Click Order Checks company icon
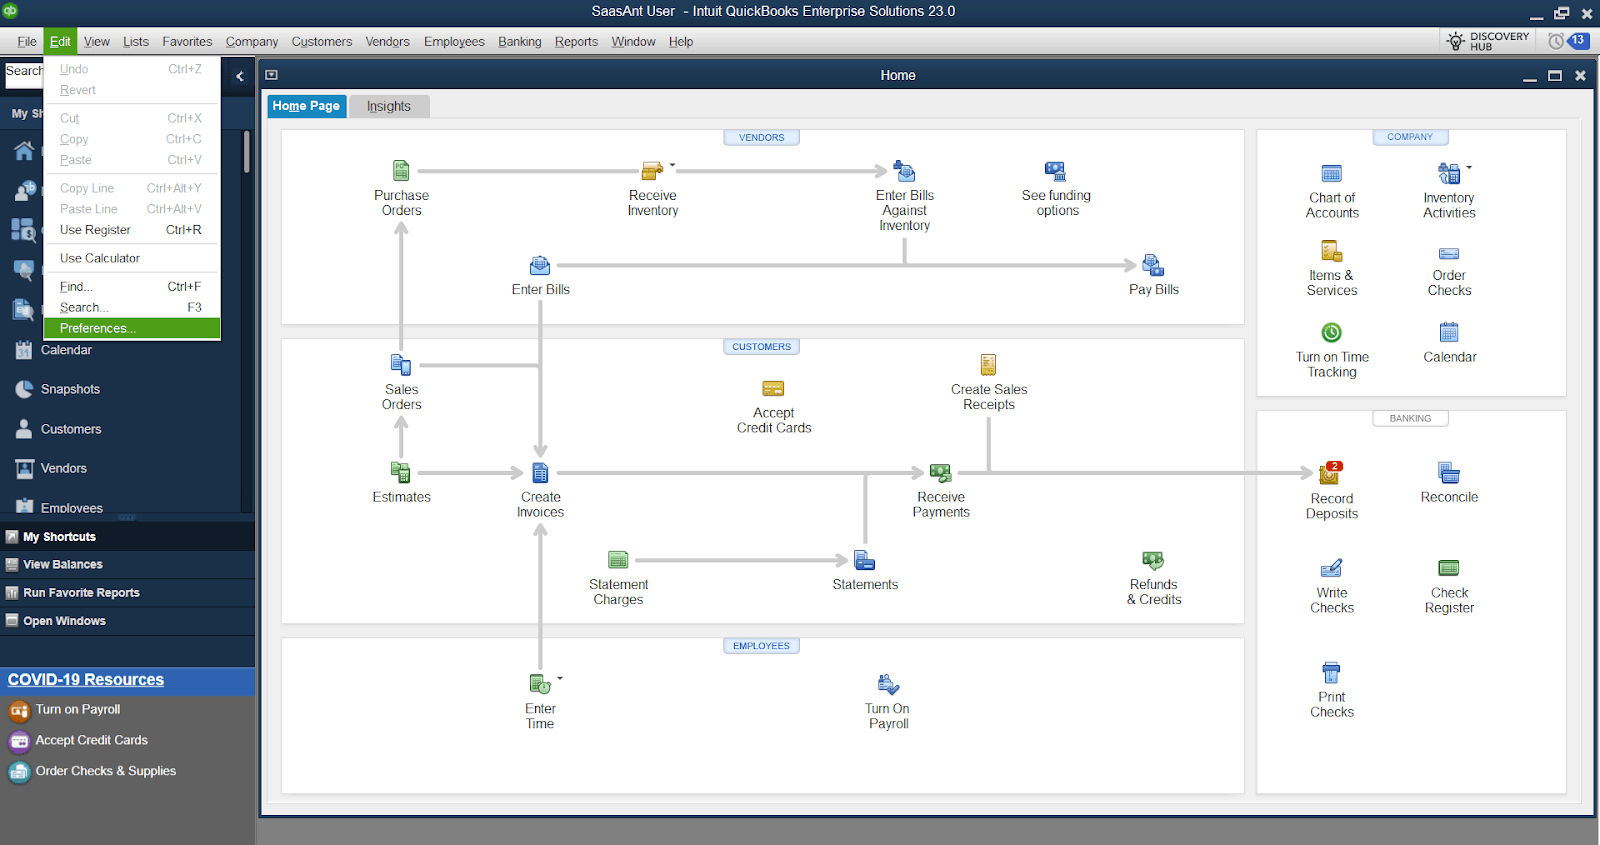 click(x=1448, y=253)
